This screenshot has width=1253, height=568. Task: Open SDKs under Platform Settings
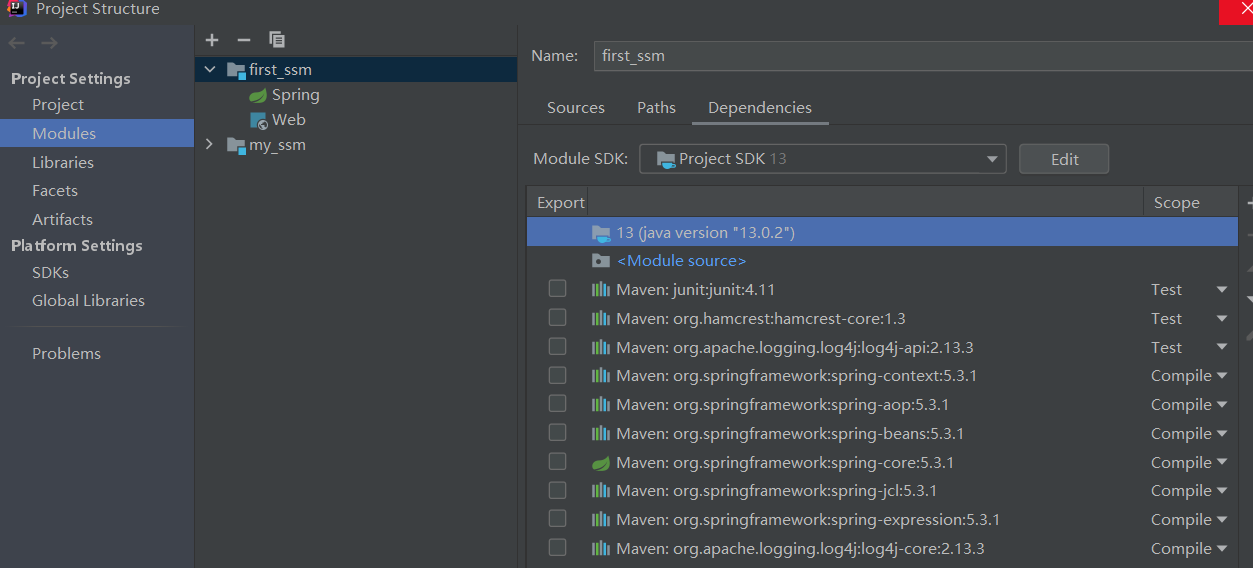[50, 273]
